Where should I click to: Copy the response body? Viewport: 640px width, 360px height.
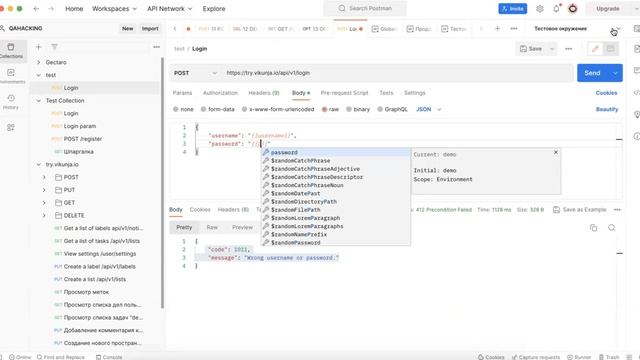pyautogui.click(x=593, y=228)
